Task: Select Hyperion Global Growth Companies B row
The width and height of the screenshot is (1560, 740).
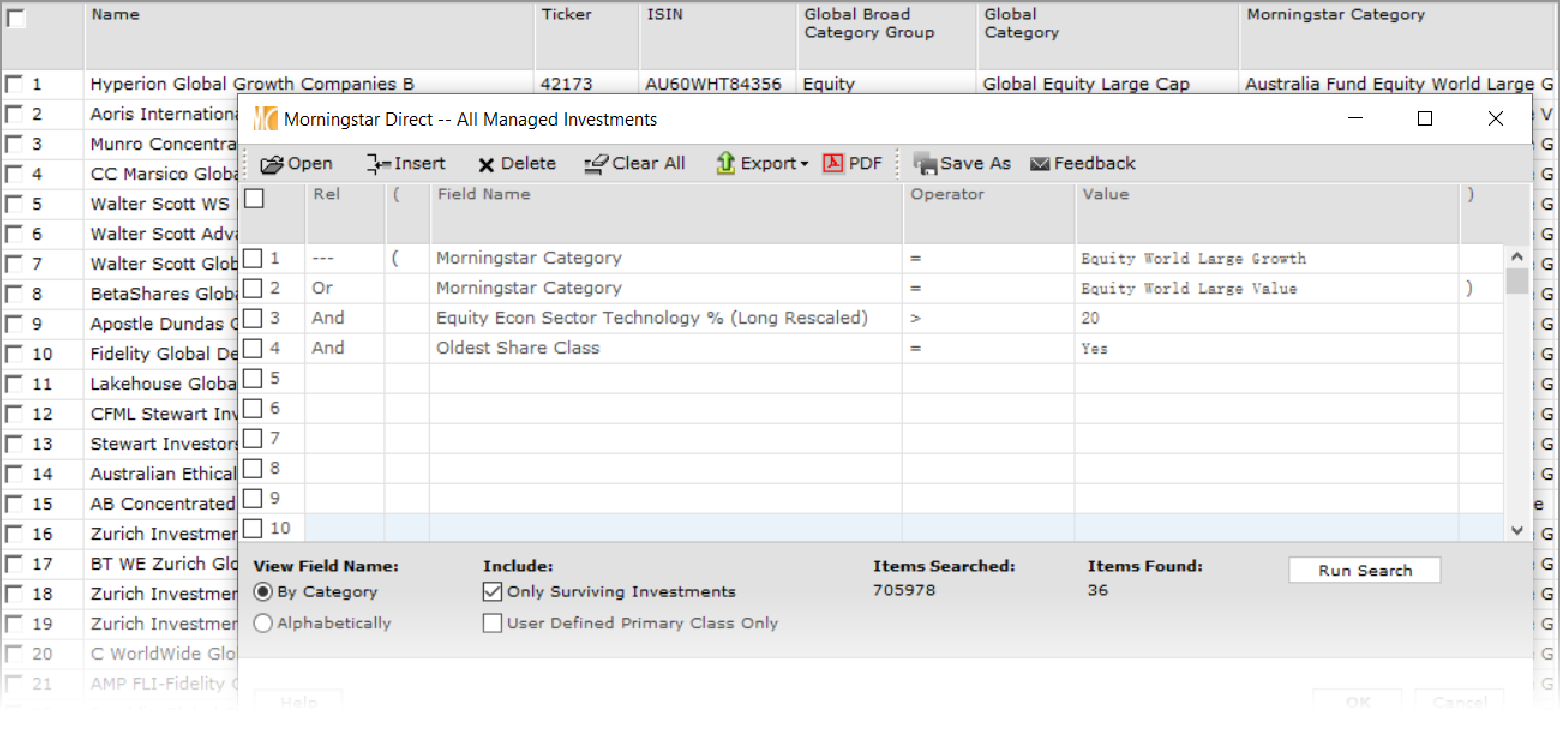Action: (252, 85)
